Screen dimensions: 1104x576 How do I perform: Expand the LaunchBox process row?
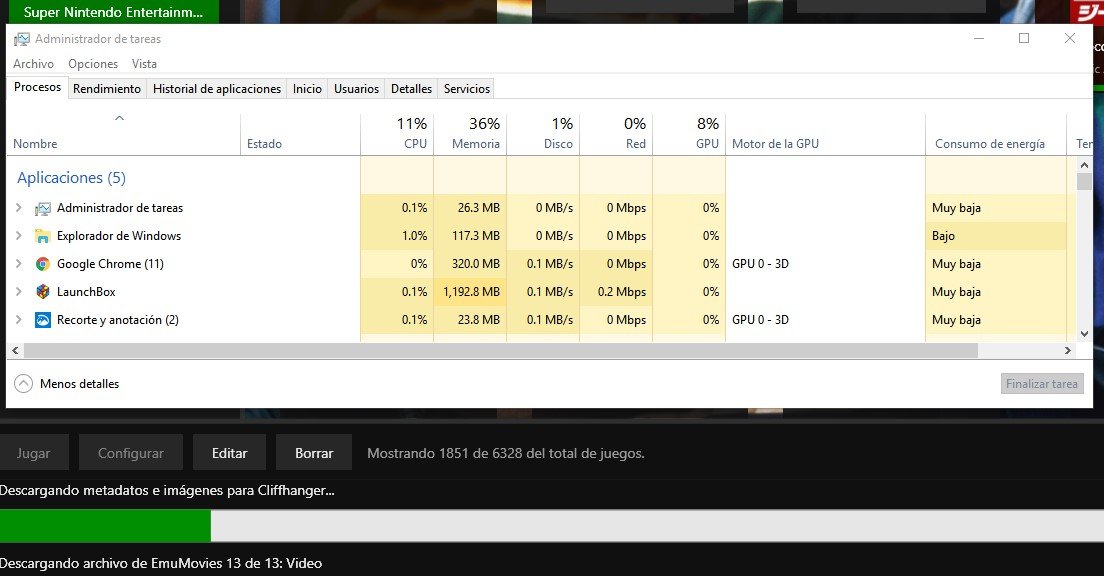[19, 292]
